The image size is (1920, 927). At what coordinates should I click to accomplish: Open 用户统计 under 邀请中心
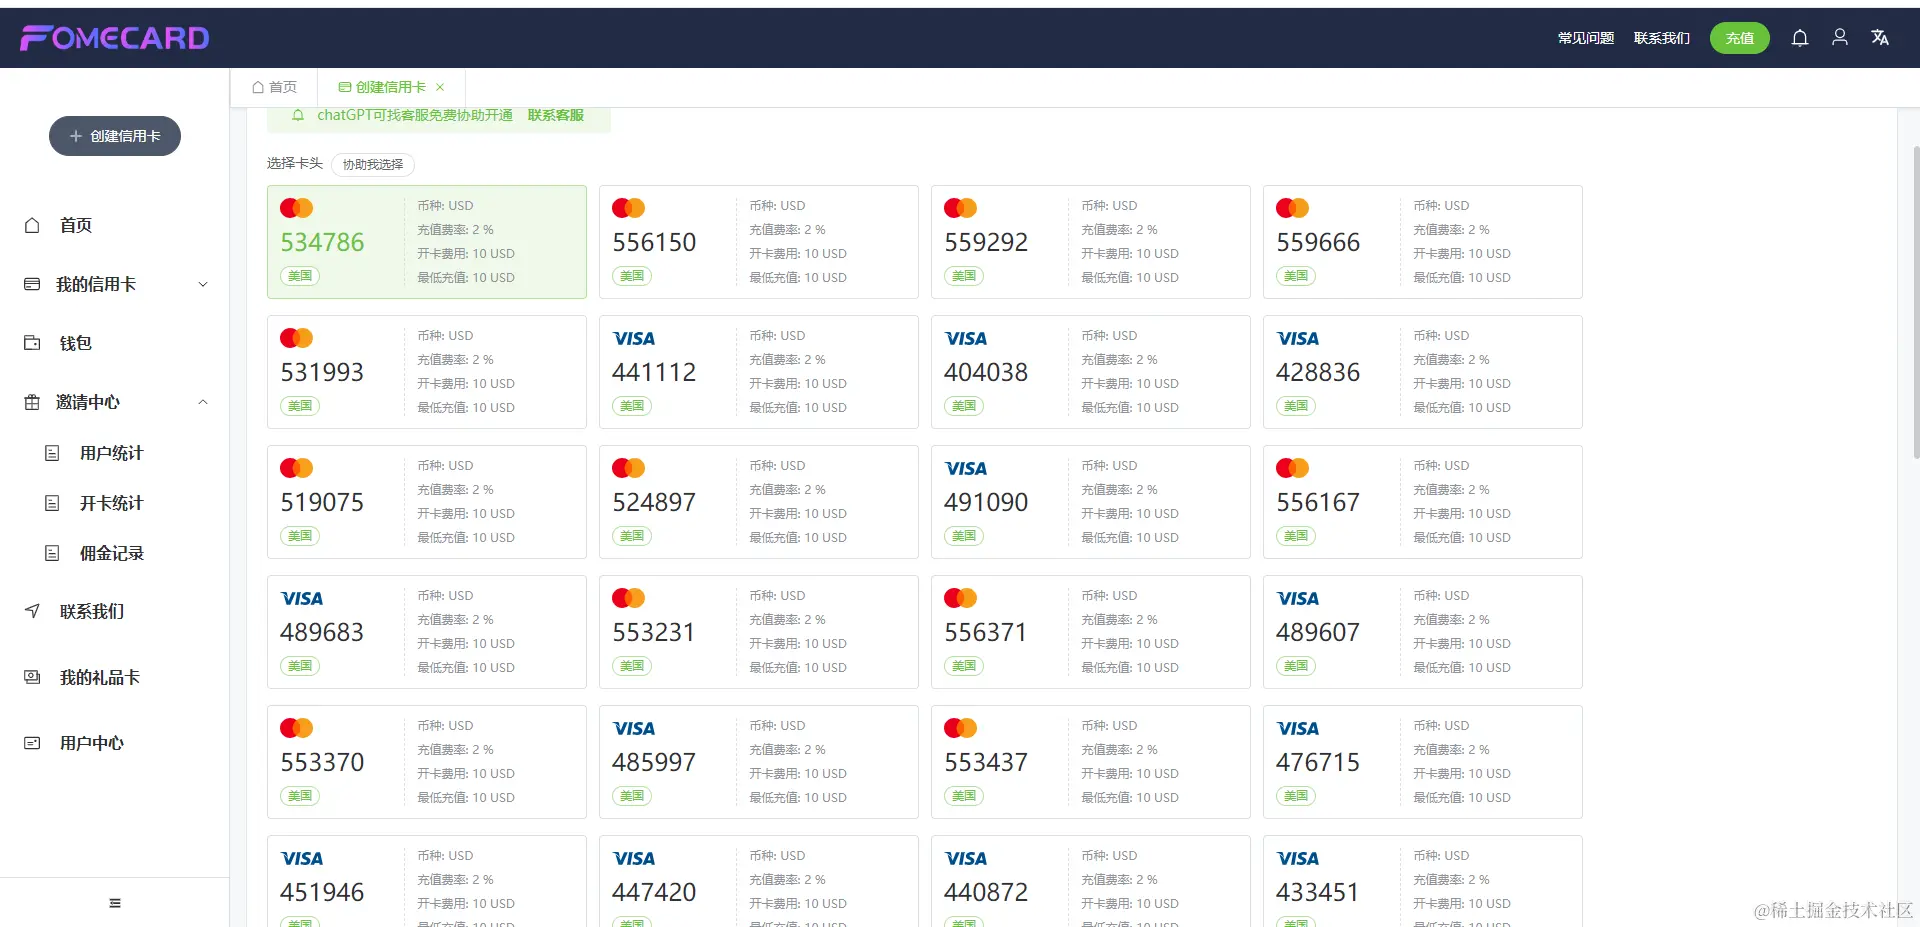(x=114, y=453)
